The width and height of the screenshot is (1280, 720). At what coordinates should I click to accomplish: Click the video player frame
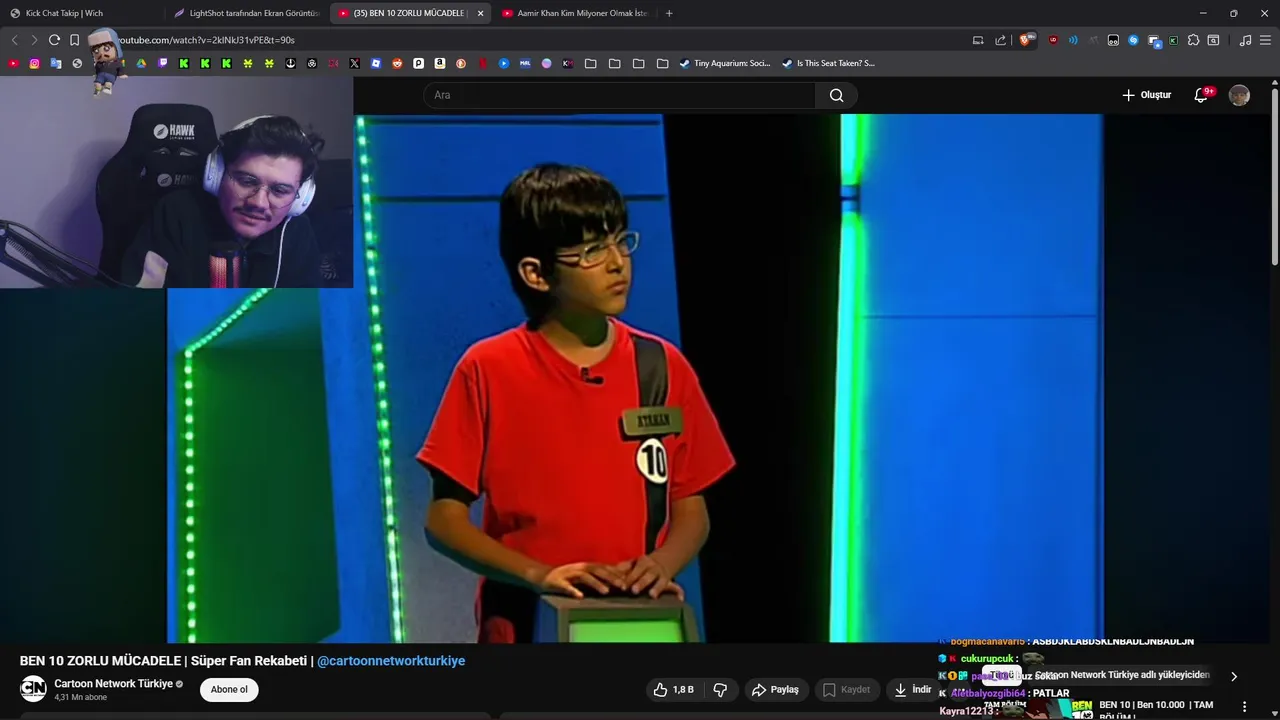click(635, 378)
